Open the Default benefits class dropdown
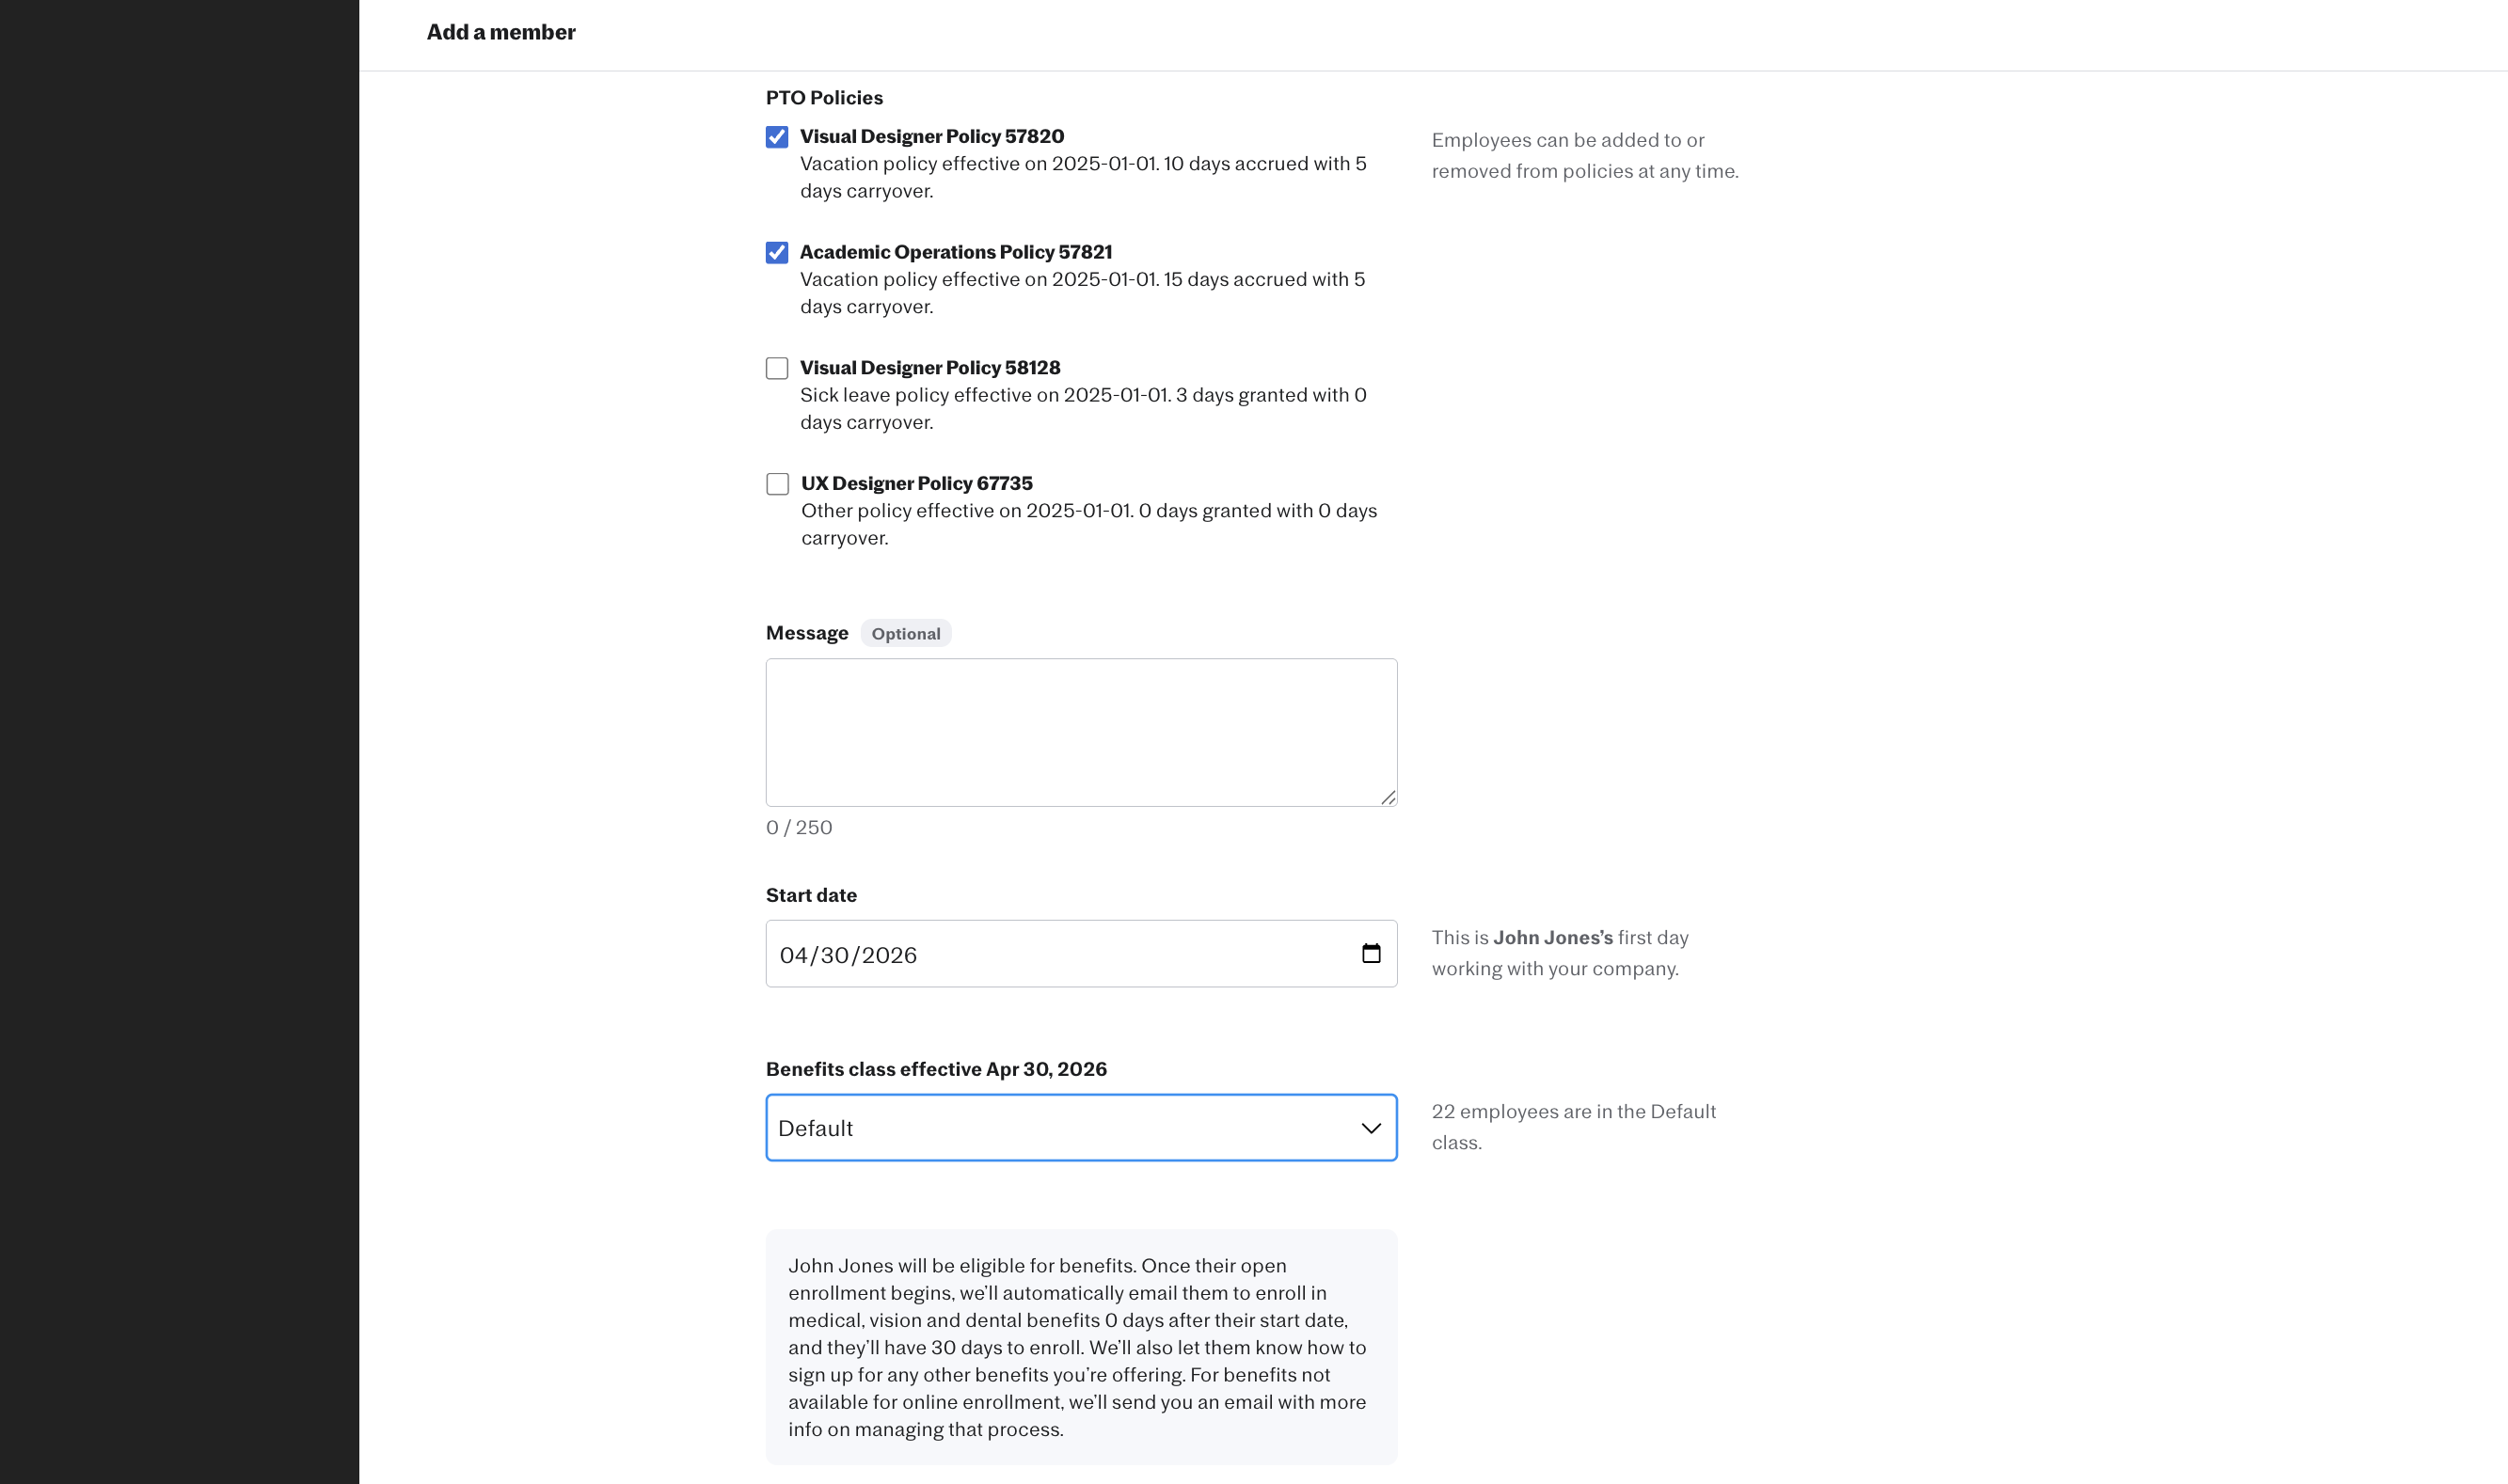Viewport: 2508px width, 1484px height. [x=1060, y=1128]
